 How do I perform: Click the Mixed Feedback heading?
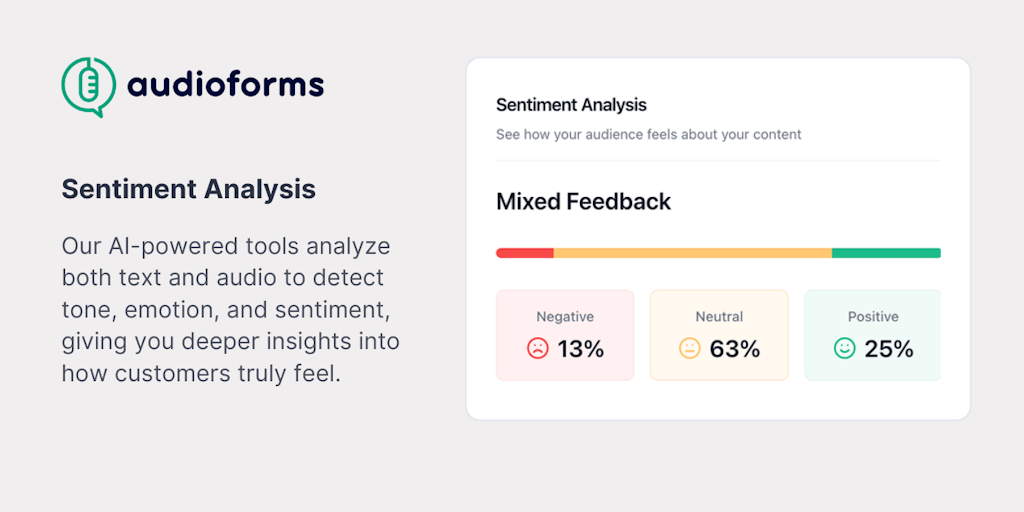pyautogui.click(x=583, y=202)
